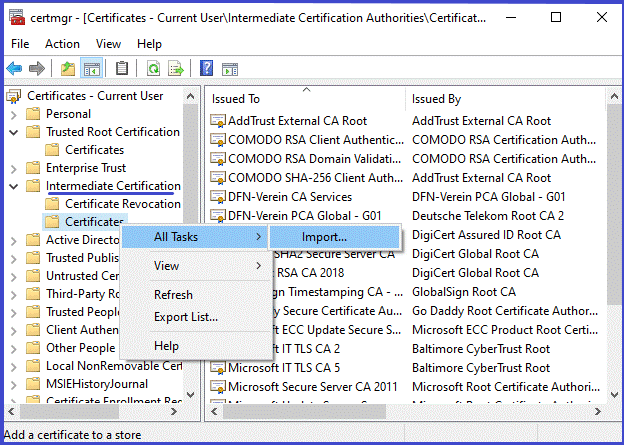Click the Up one level folder icon
624x445 pixels.
[68, 68]
